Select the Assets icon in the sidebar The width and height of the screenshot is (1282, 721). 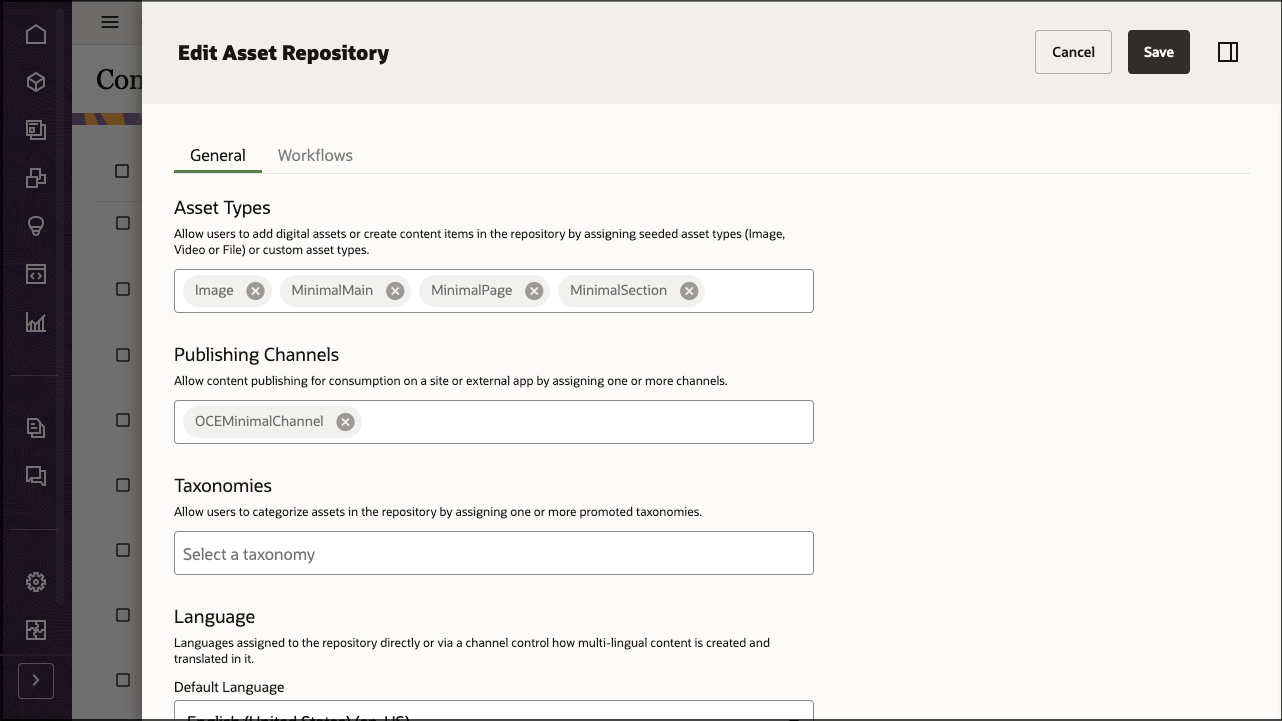click(36, 82)
